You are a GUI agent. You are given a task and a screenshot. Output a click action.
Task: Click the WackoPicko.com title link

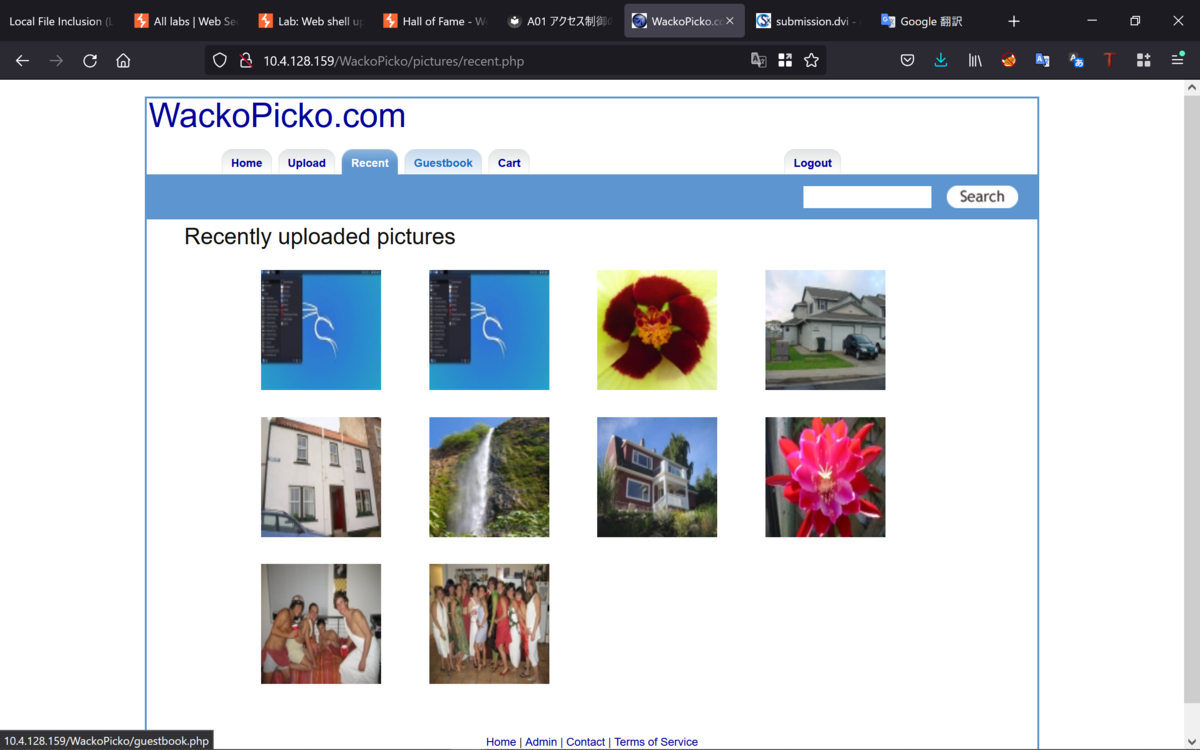tap(277, 116)
